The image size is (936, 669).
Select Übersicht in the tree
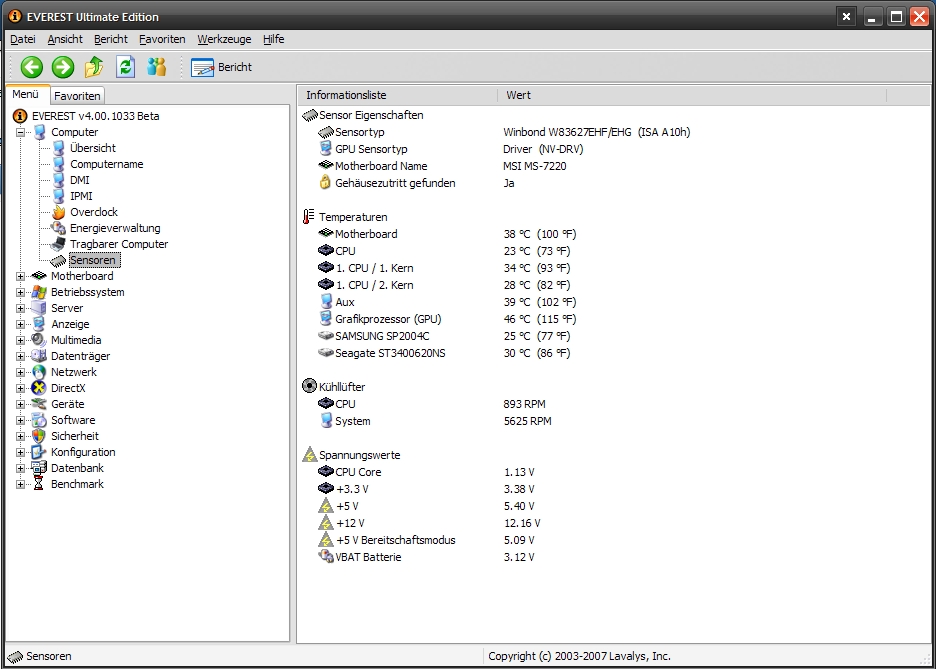[x=93, y=148]
